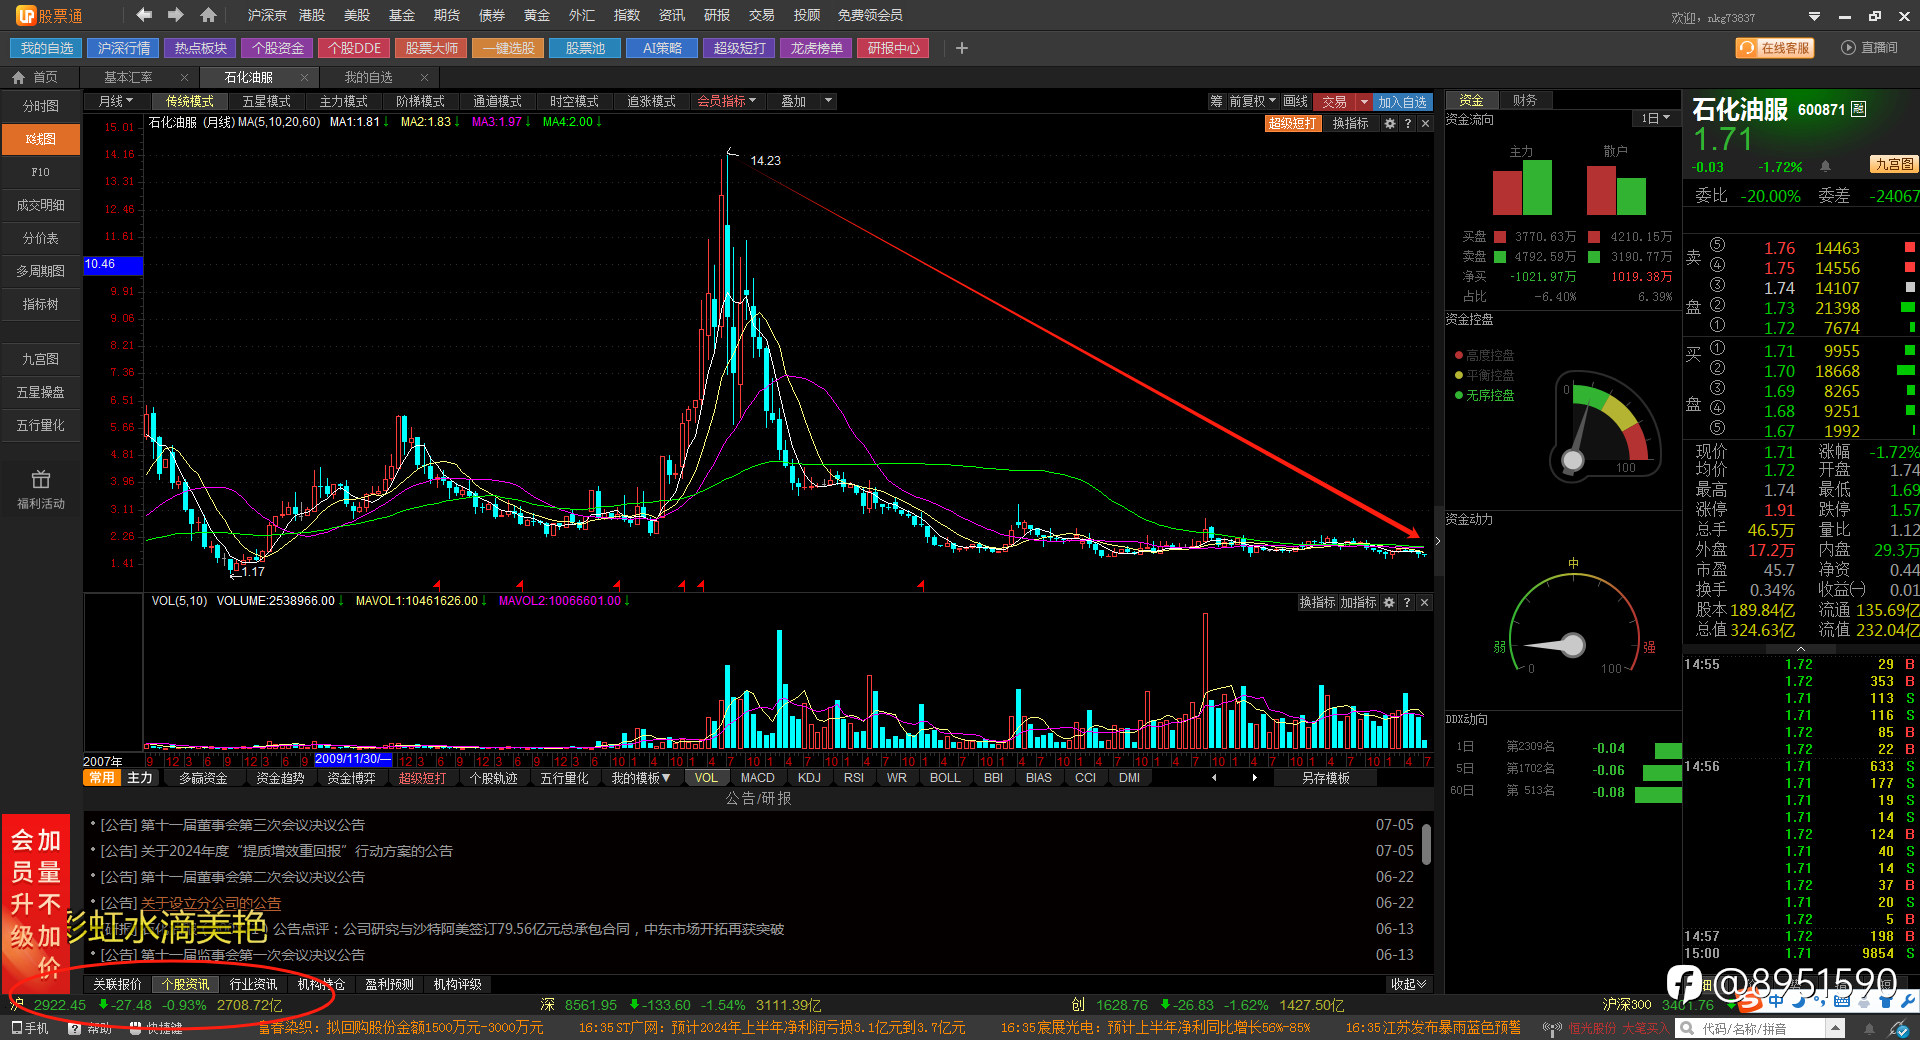Open the 沪深京 menu
The width and height of the screenshot is (1920, 1040).
(x=266, y=15)
